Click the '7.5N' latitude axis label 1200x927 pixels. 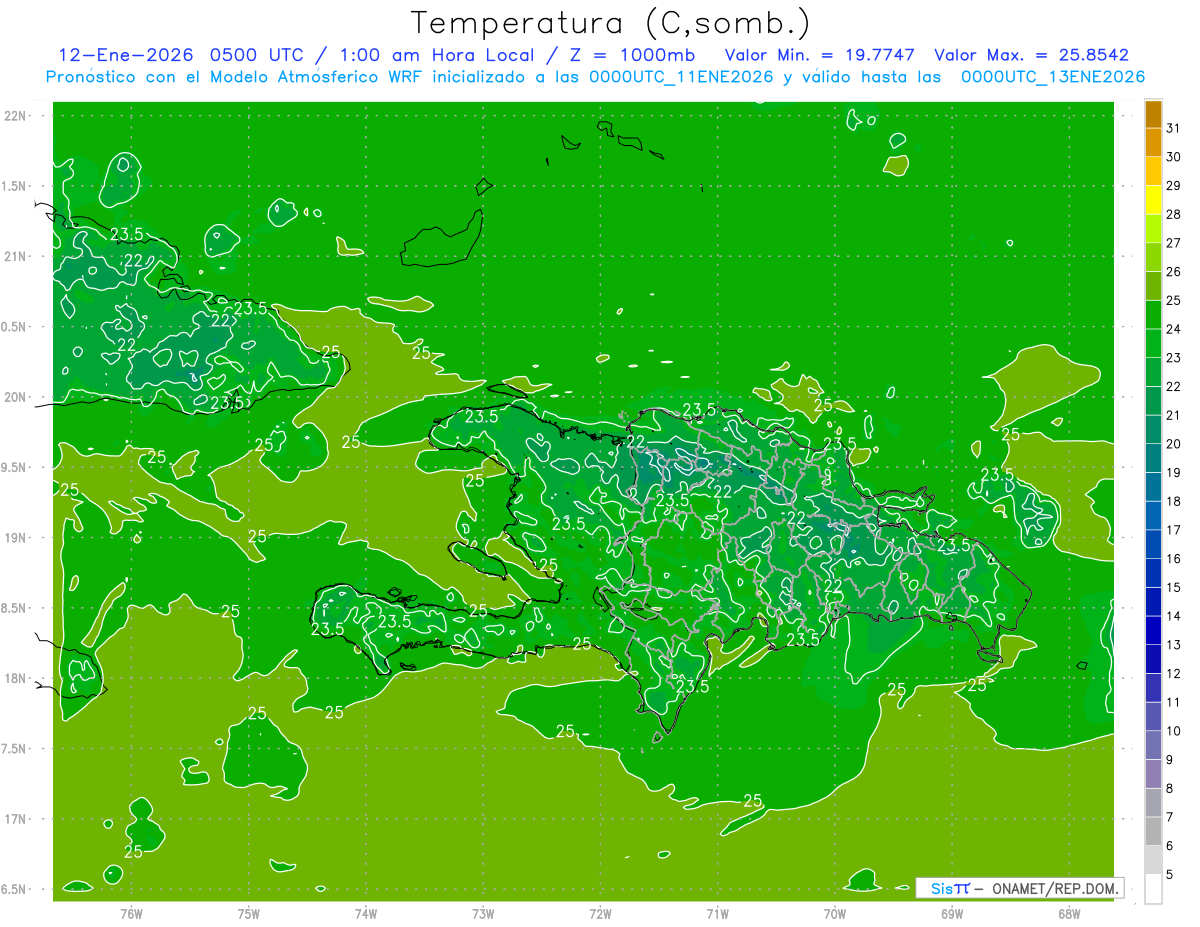pyautogui.click(x=15, y=749)
